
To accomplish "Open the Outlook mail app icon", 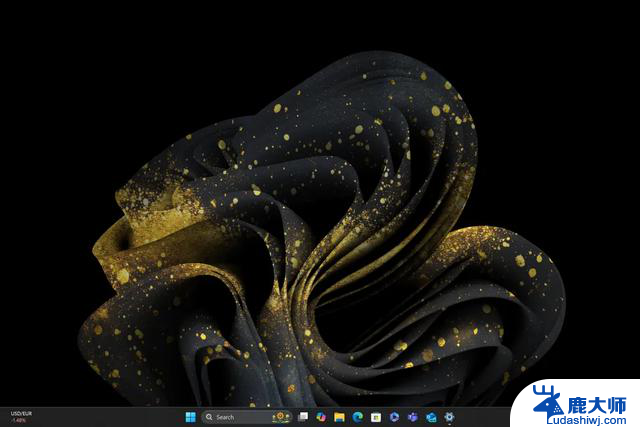I will [x=431, y=417].
